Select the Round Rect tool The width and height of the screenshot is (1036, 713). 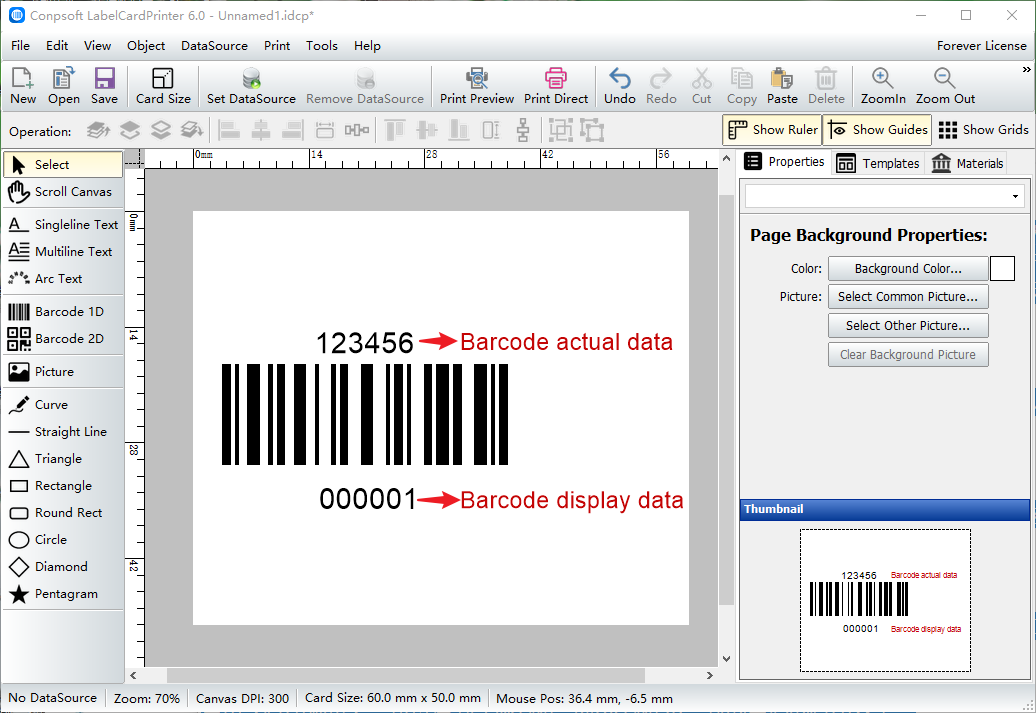(x=63, y=513)
